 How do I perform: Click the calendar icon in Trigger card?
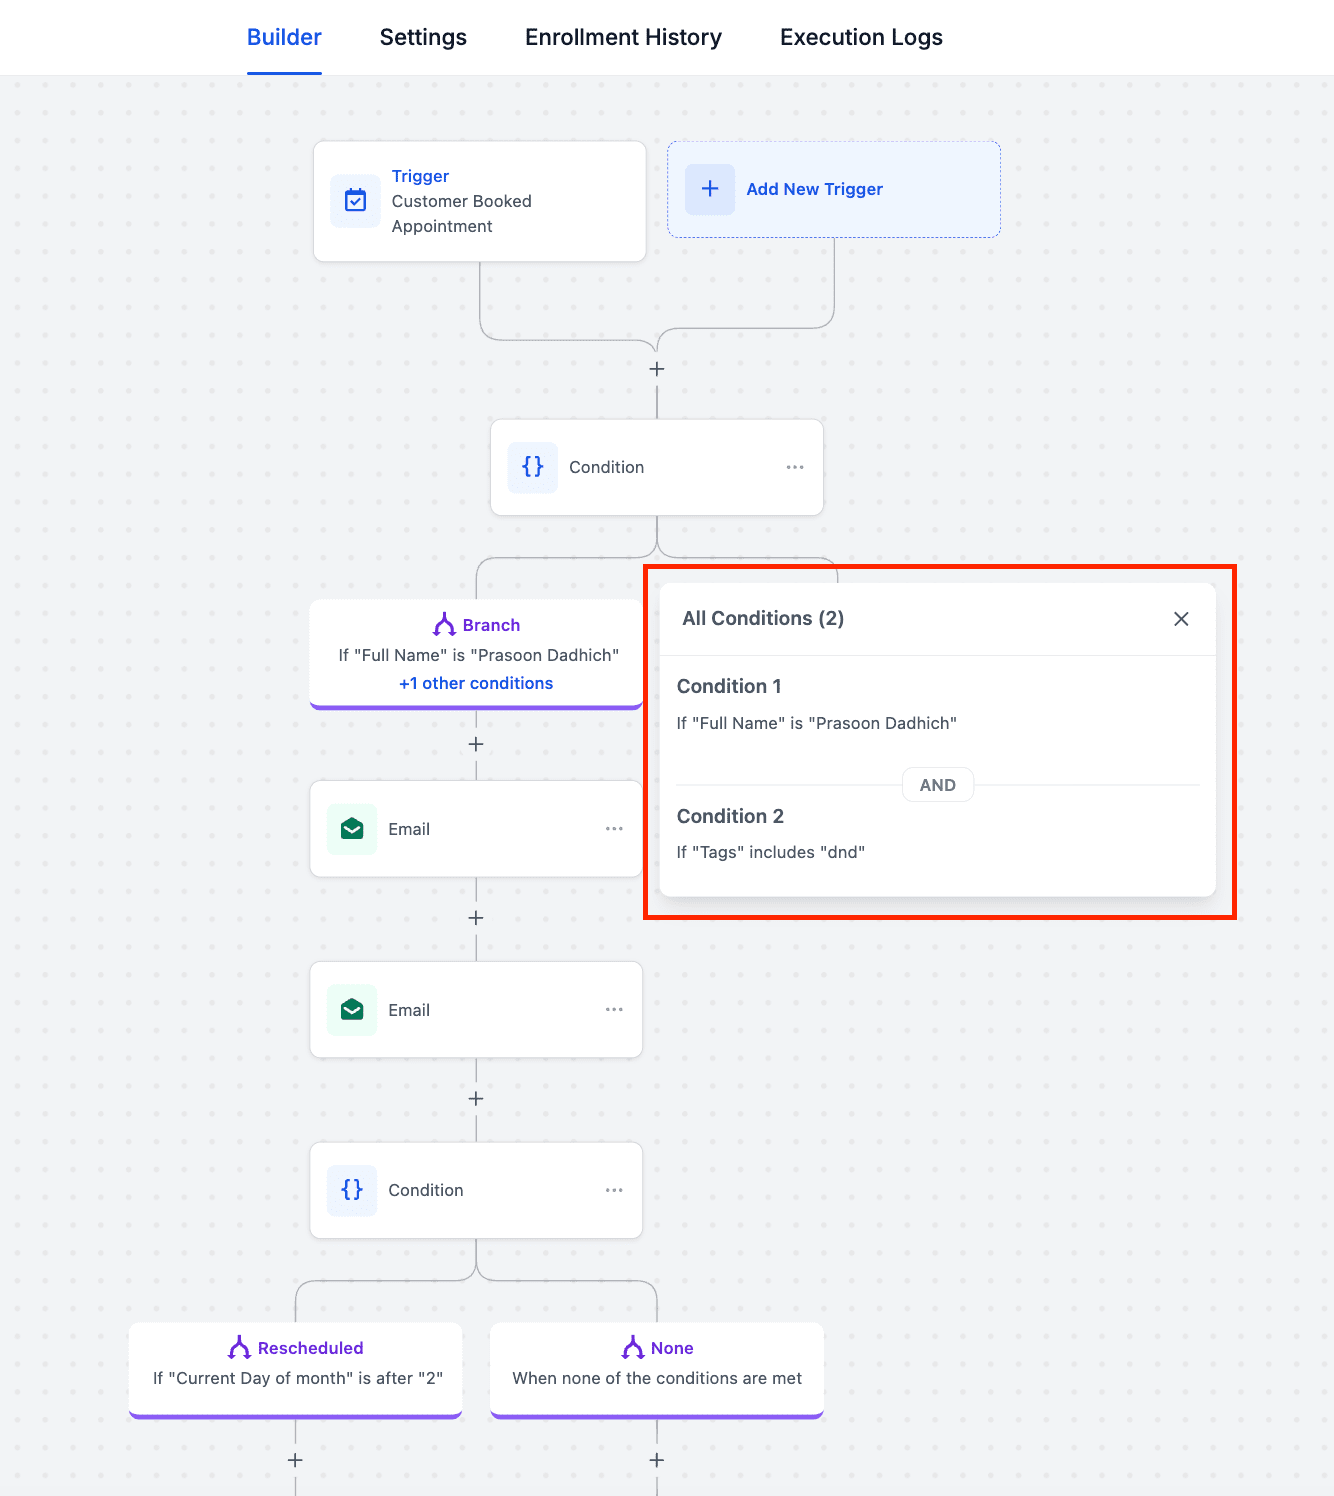click(x=355, y=201)
